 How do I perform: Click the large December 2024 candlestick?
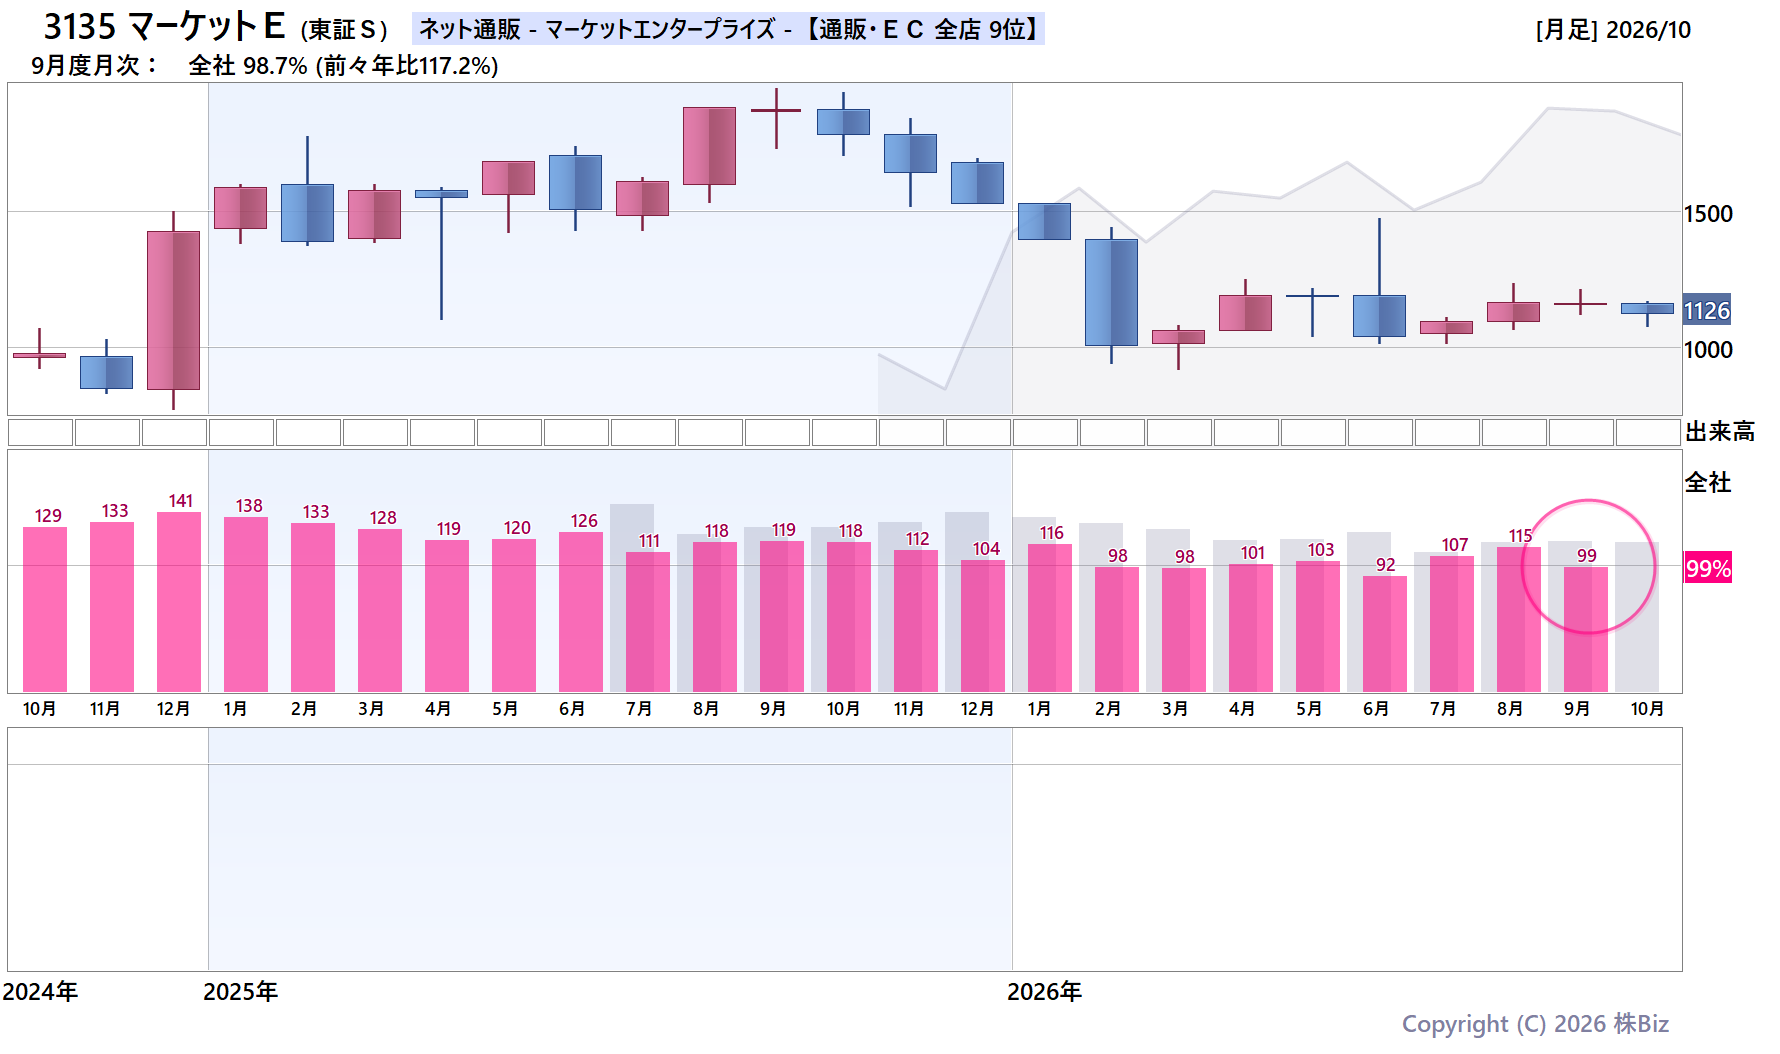click(173, 310)
